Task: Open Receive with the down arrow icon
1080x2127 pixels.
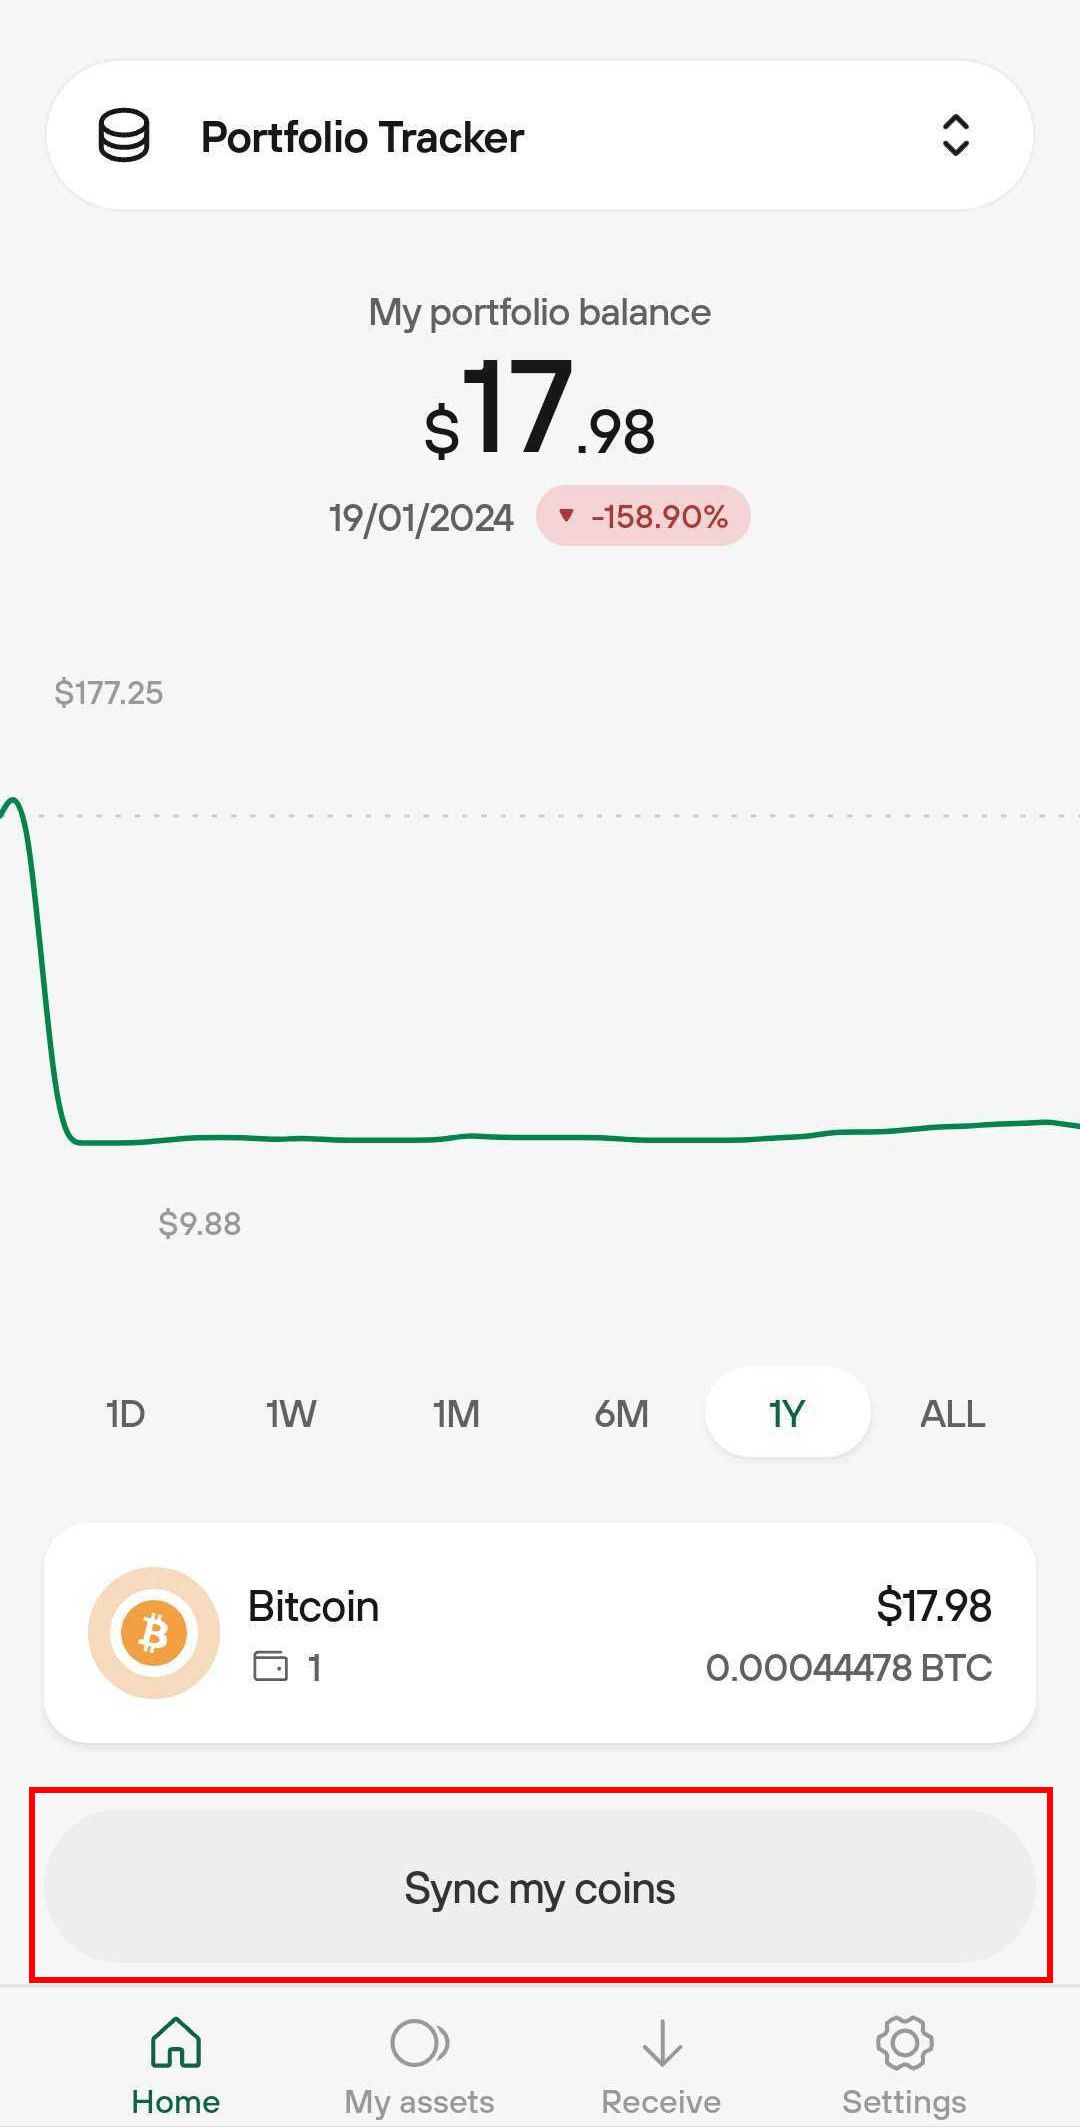Action: [662, 2042]
